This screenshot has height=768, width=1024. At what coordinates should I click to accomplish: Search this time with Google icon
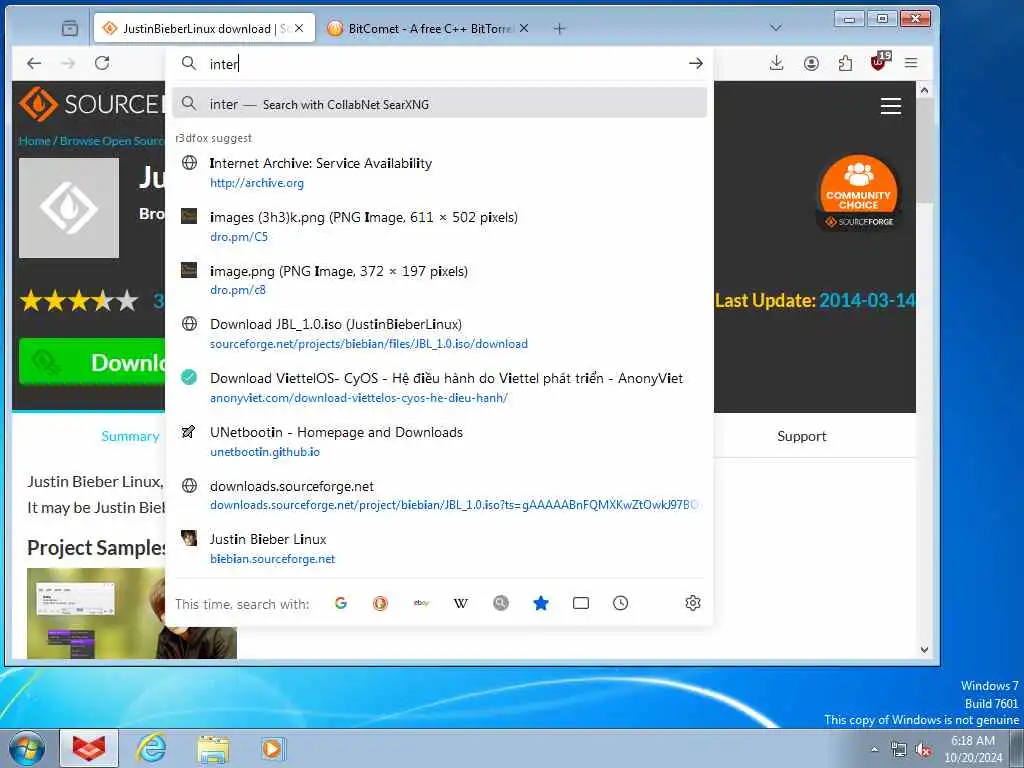point(341,603)
